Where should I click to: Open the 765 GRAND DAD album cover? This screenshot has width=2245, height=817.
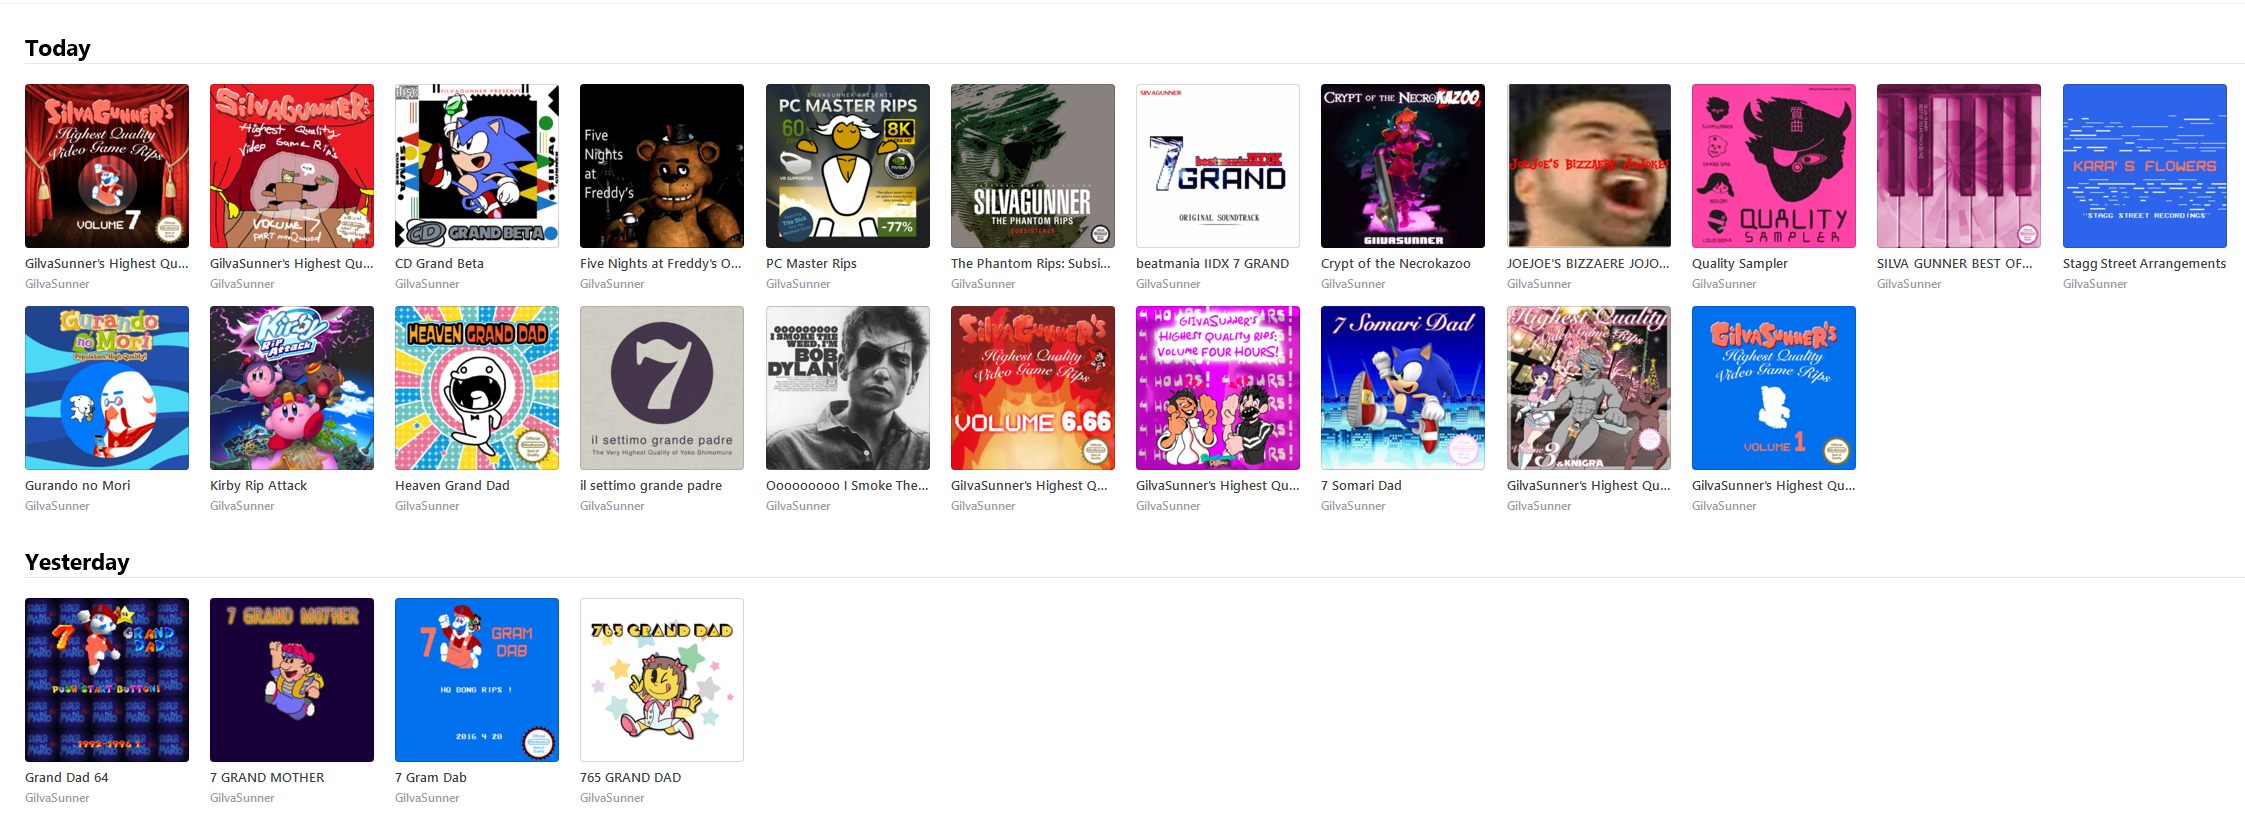pos(662,680)
